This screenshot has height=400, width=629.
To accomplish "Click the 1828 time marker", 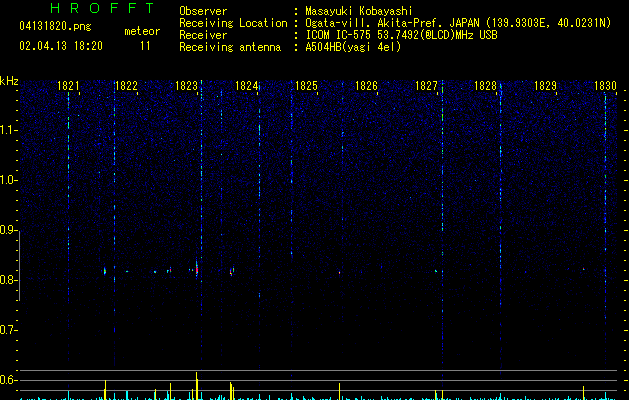I will click(x=485, y=86).
